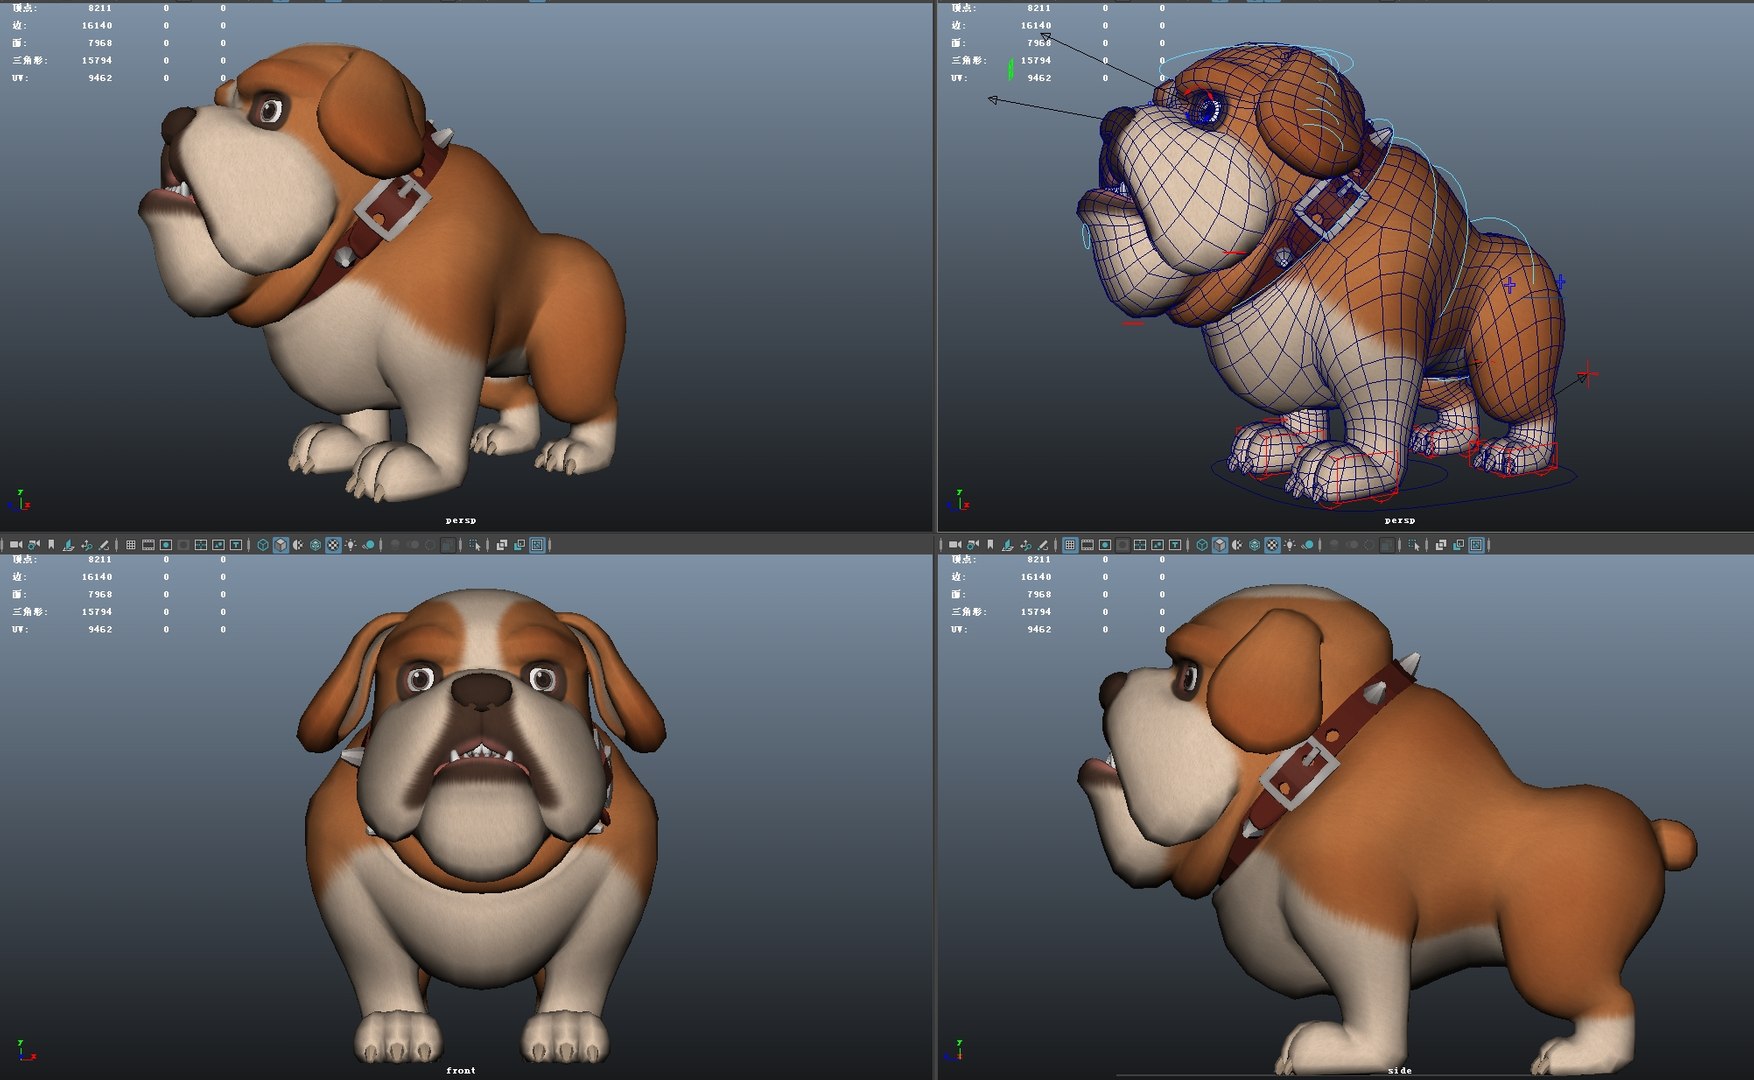Activate 2D Pan/Zoom in the front panel toolbar

click(x=86, y=545)
